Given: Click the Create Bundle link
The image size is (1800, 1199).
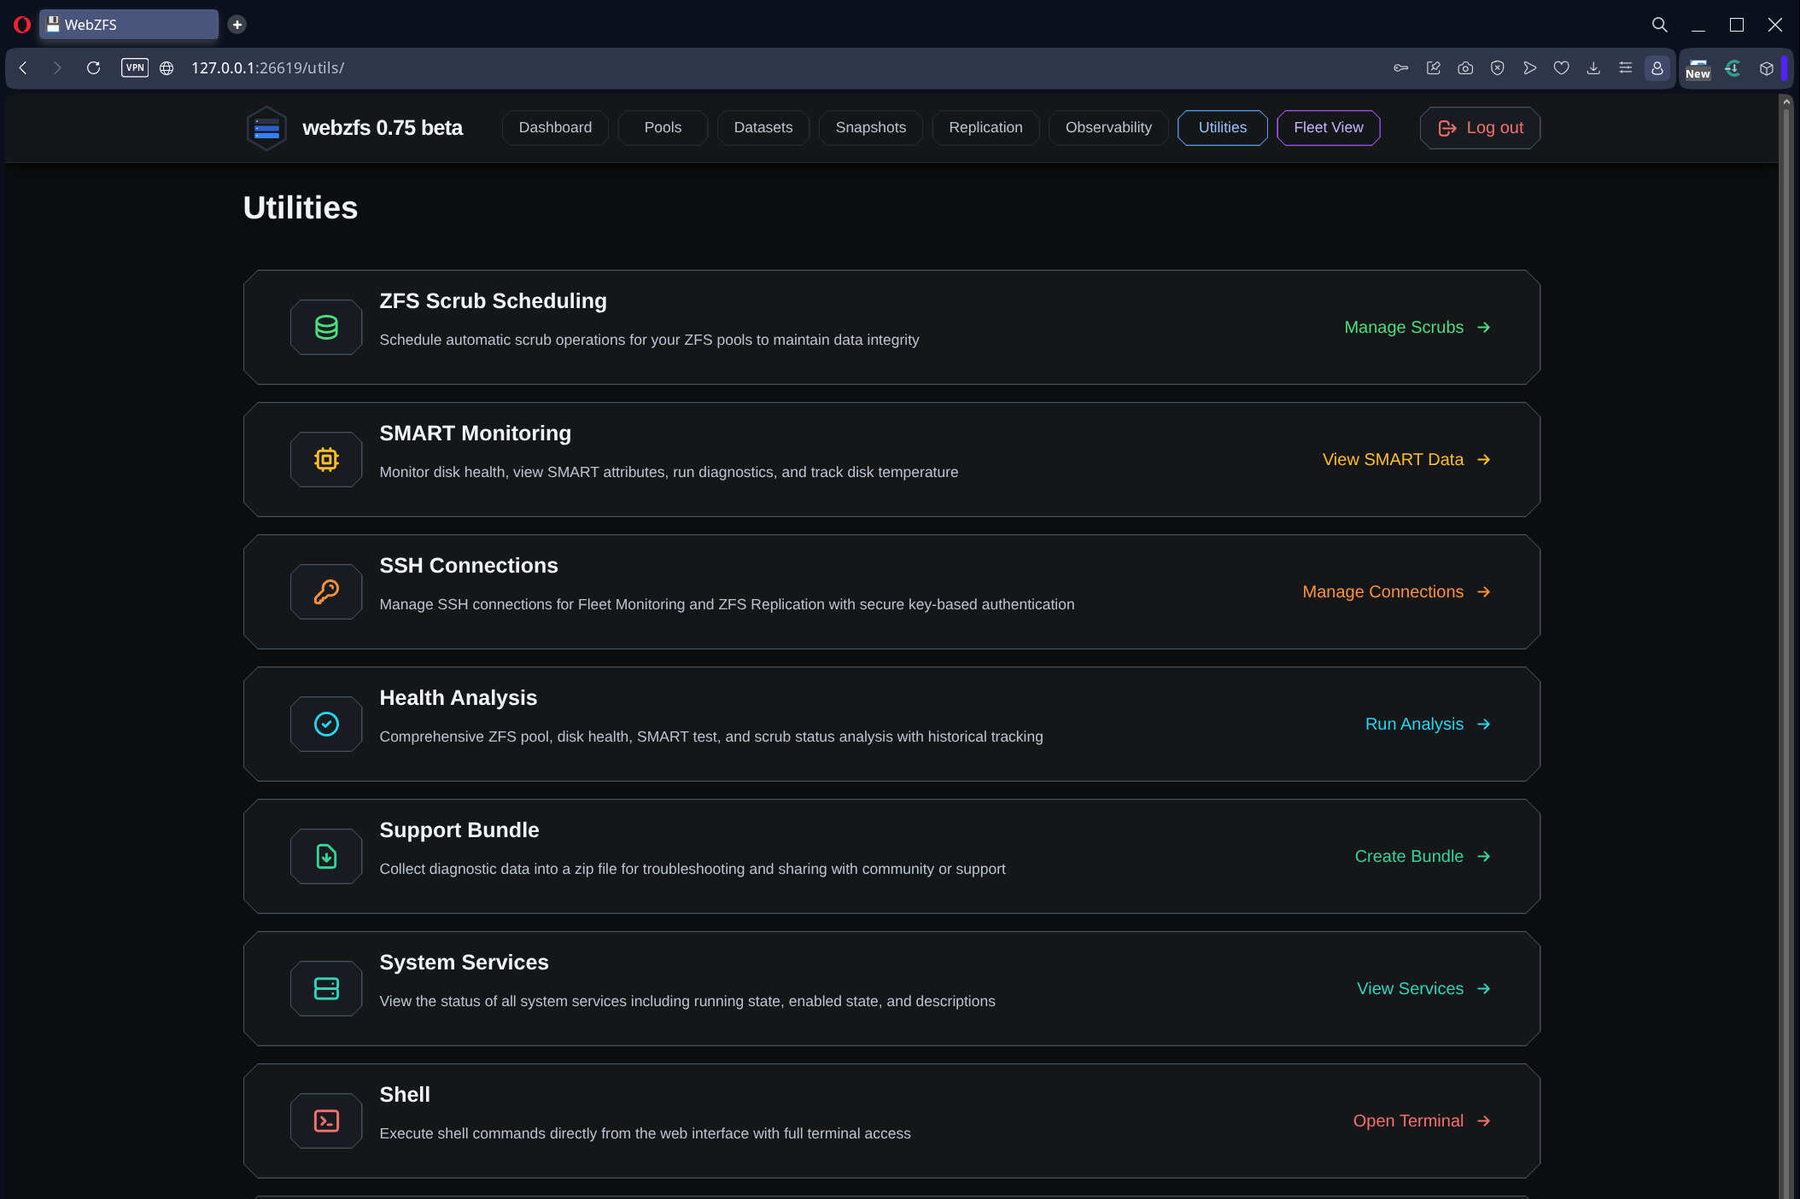Looking at the screenshot, I should point(1422,856).
